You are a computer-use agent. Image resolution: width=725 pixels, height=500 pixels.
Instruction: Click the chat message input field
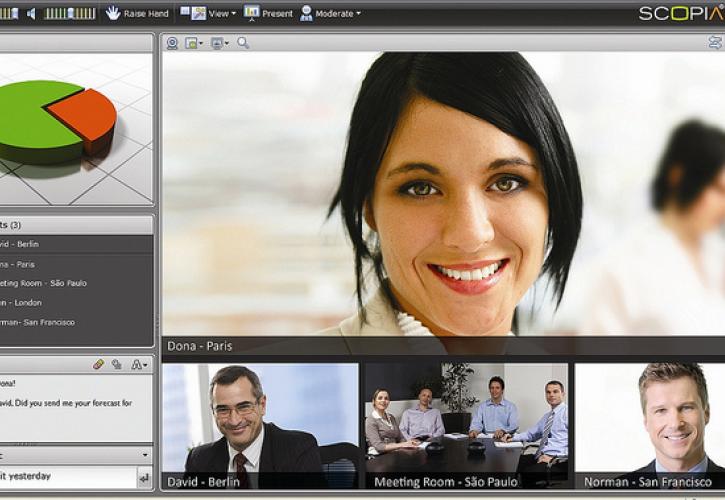coord(68,476)
